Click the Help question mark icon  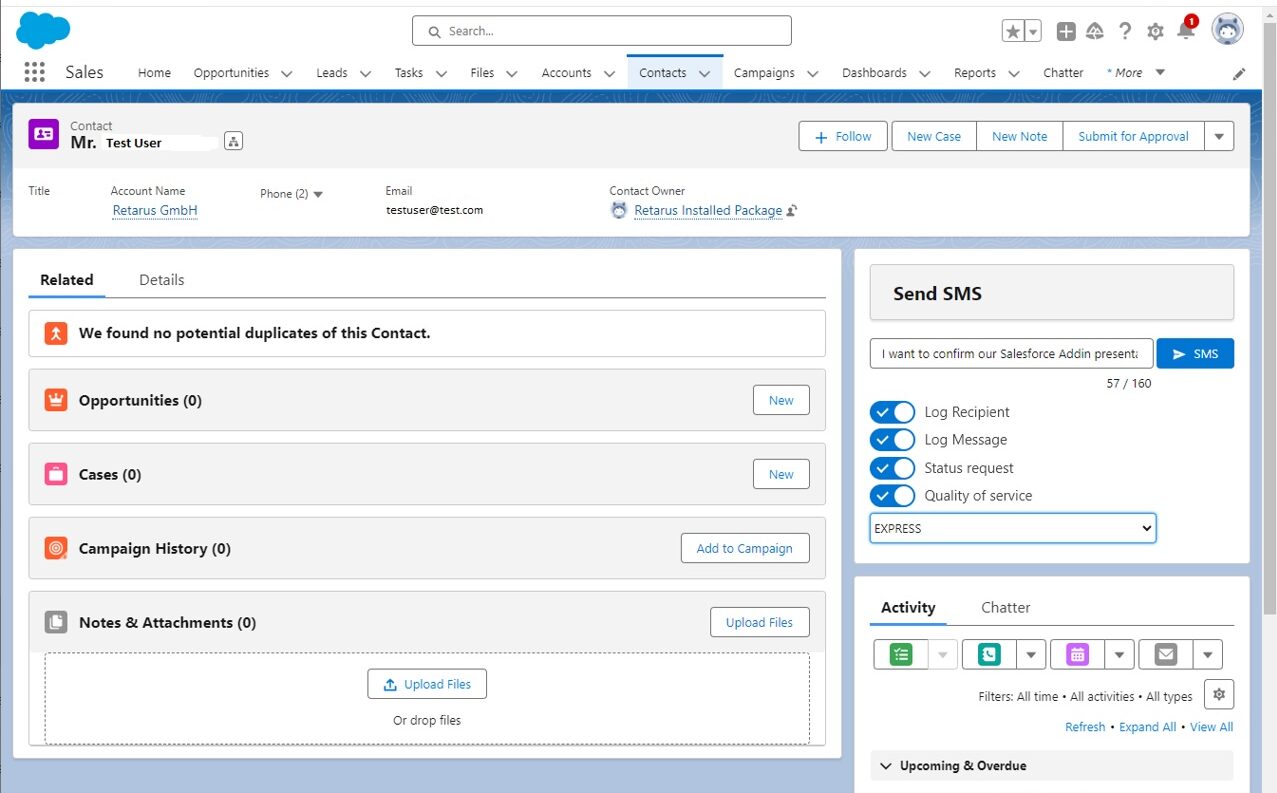point(1125,32)
